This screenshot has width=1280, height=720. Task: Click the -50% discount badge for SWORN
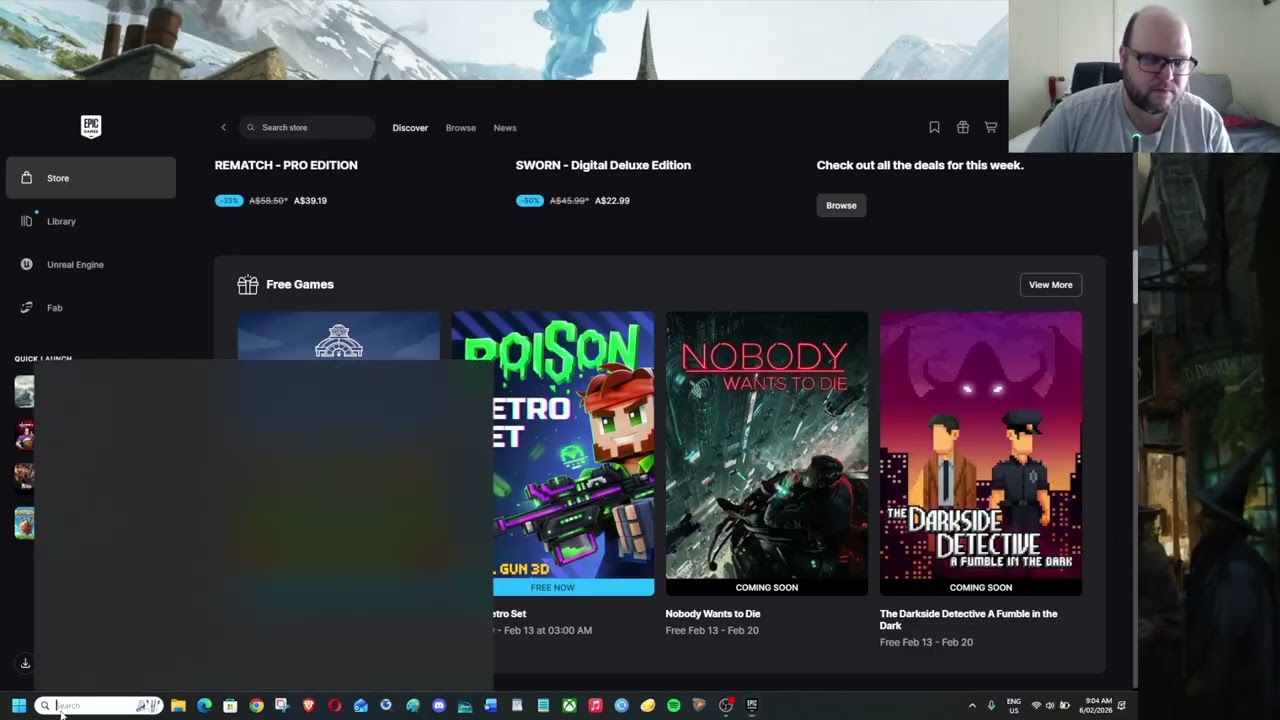click(x=530, y=201)
